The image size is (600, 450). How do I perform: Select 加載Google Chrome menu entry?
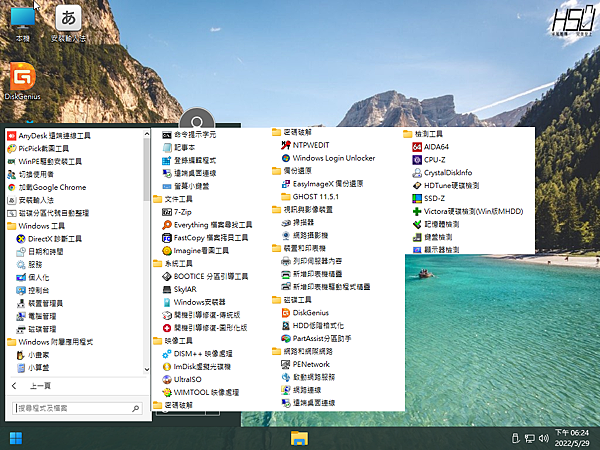[x=52, y=186]
